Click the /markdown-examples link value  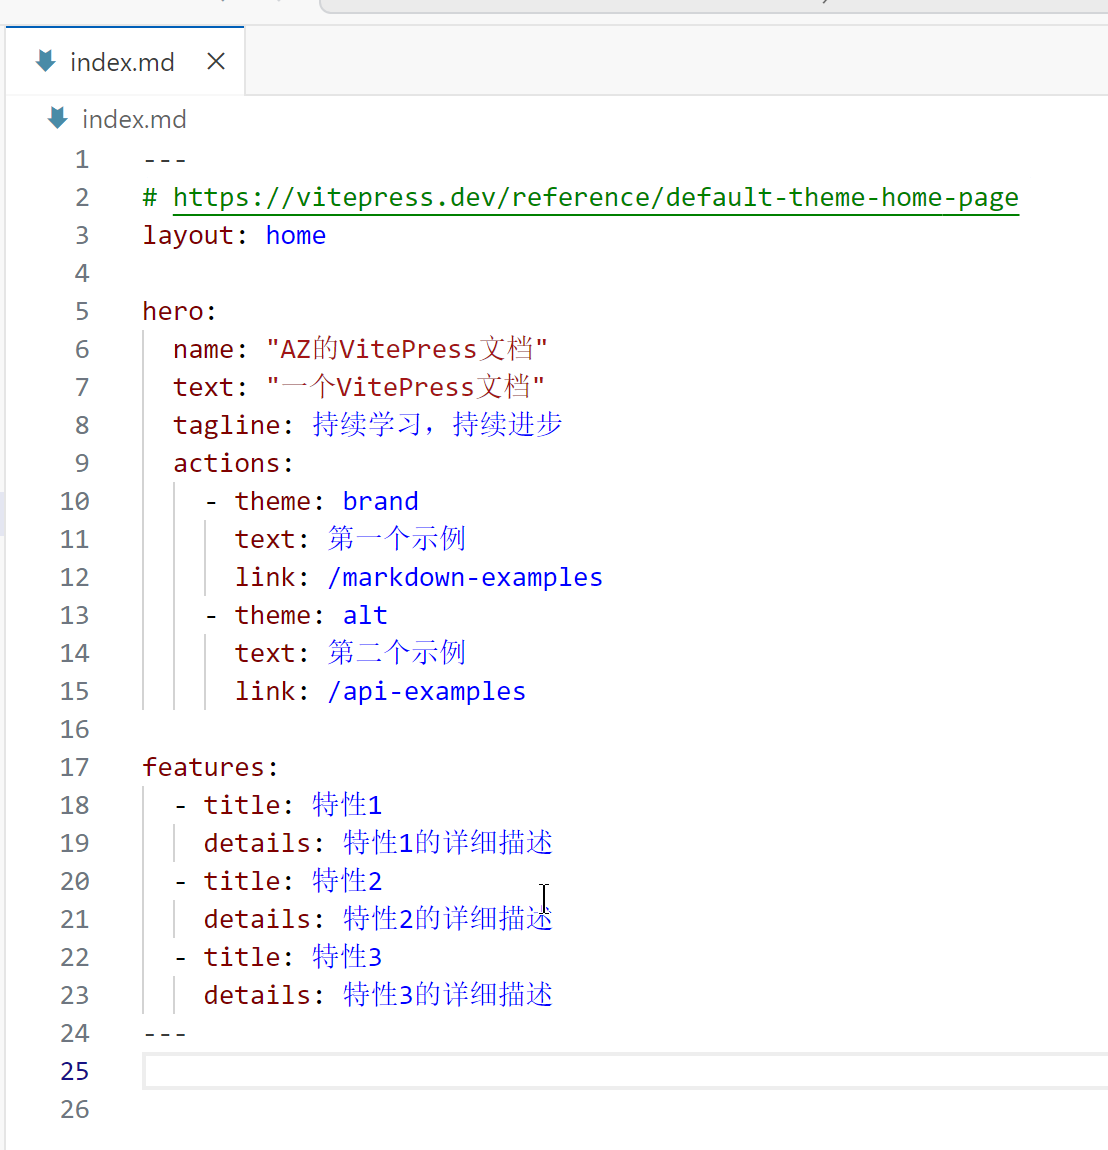pyautogui.click(x=465, y=578)
